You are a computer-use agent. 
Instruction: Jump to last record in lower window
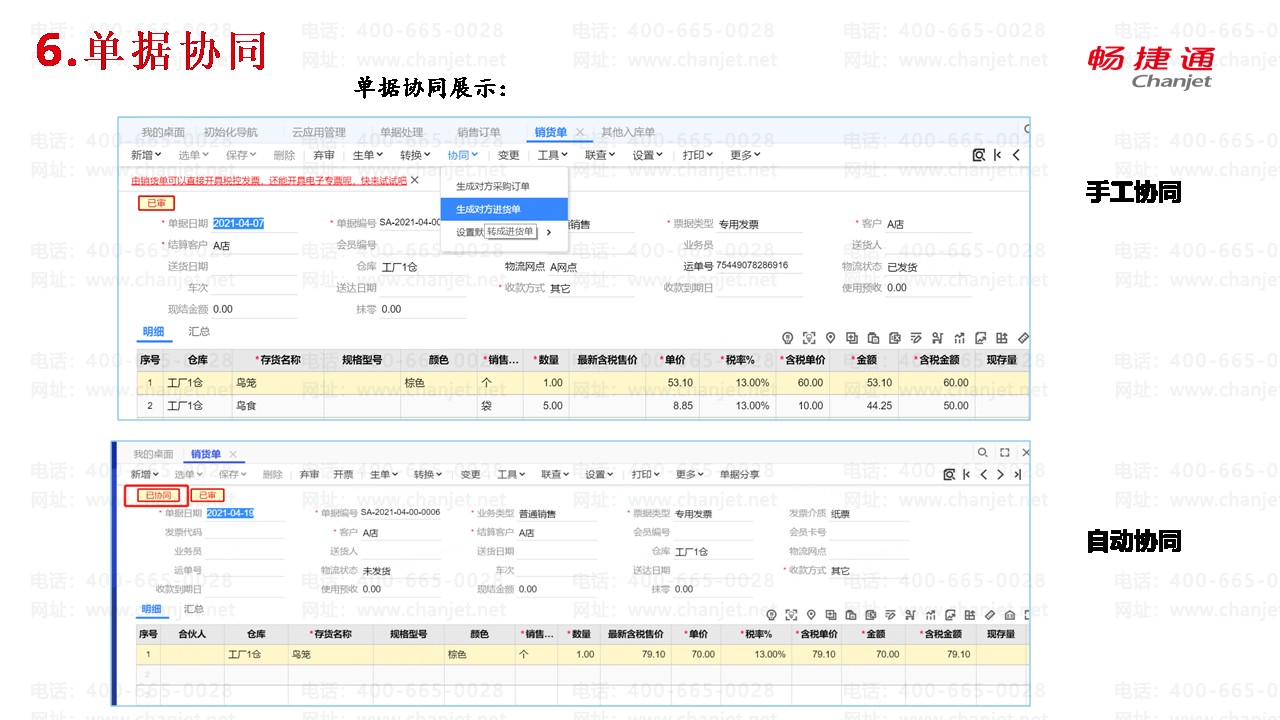click(1018, 474)
